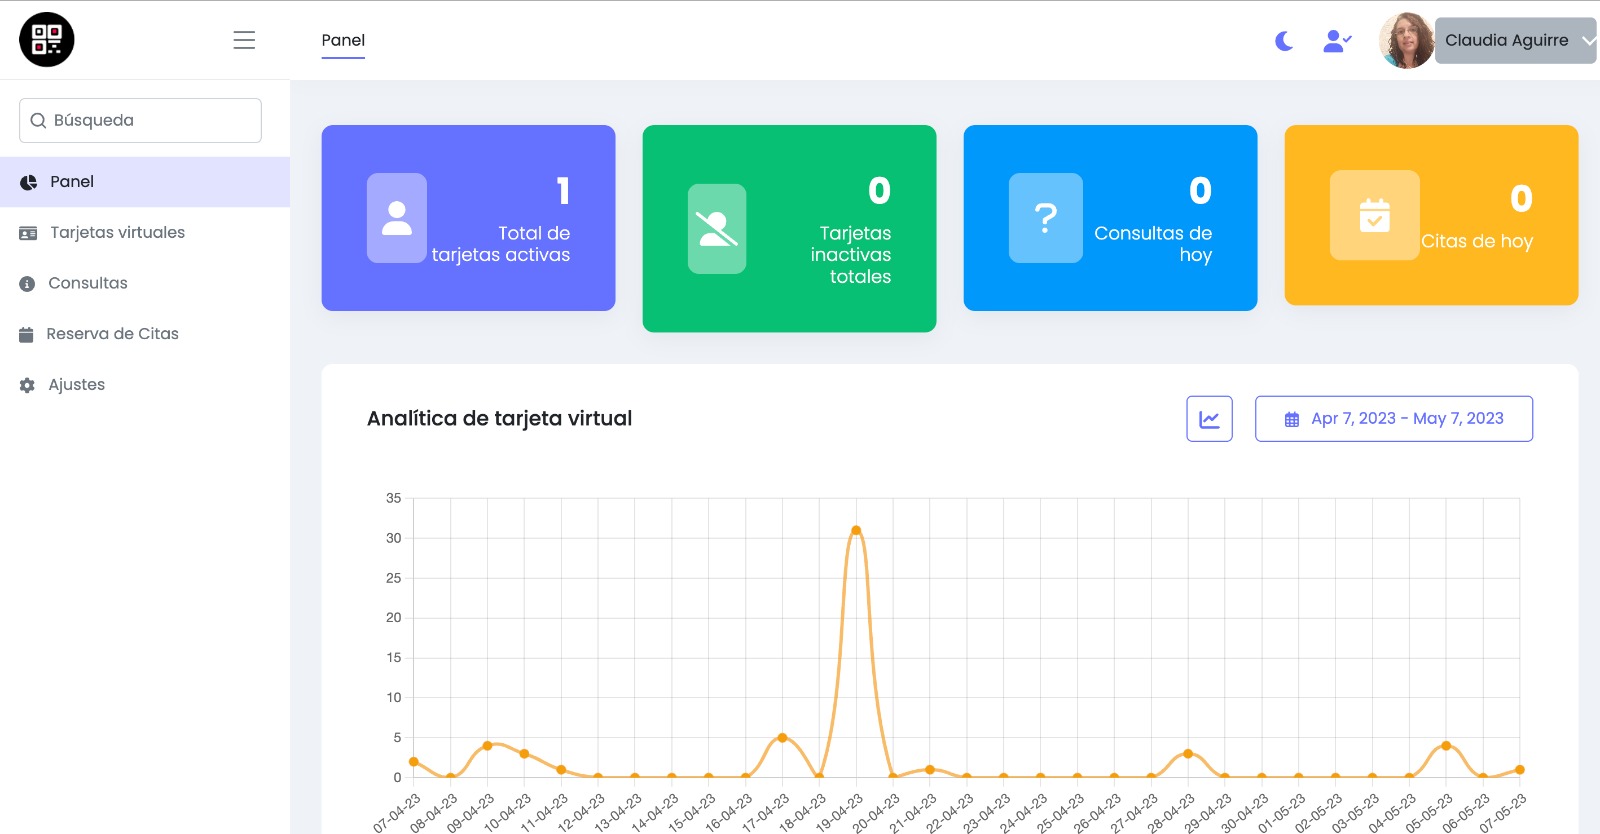Image resolution: width=1600 pixels, height=834 pixels.
Task: Click the Ajustes gear icon
Action: [x=27, y=385]
